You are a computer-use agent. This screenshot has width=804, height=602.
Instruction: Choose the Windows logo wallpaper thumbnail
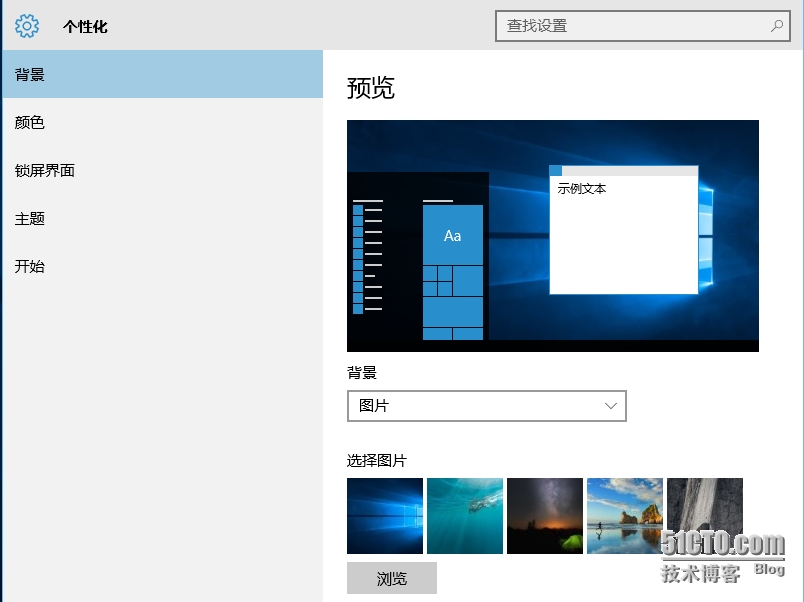tap(385, 516)
